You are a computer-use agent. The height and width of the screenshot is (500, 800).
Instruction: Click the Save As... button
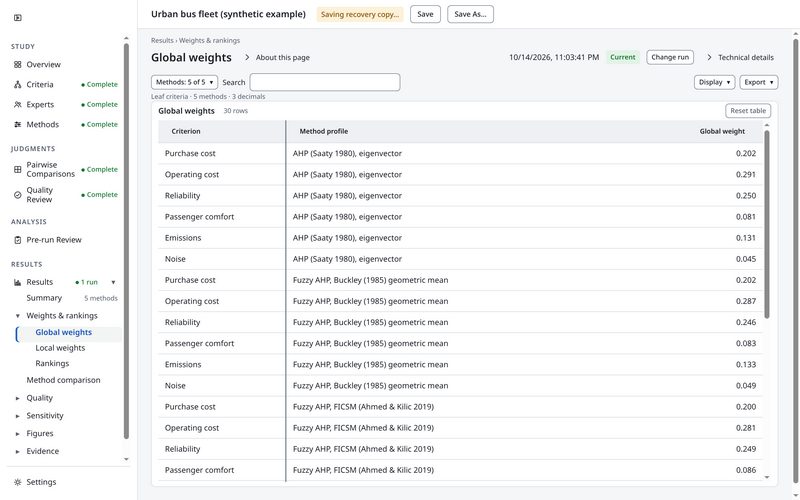coord(470,14)
